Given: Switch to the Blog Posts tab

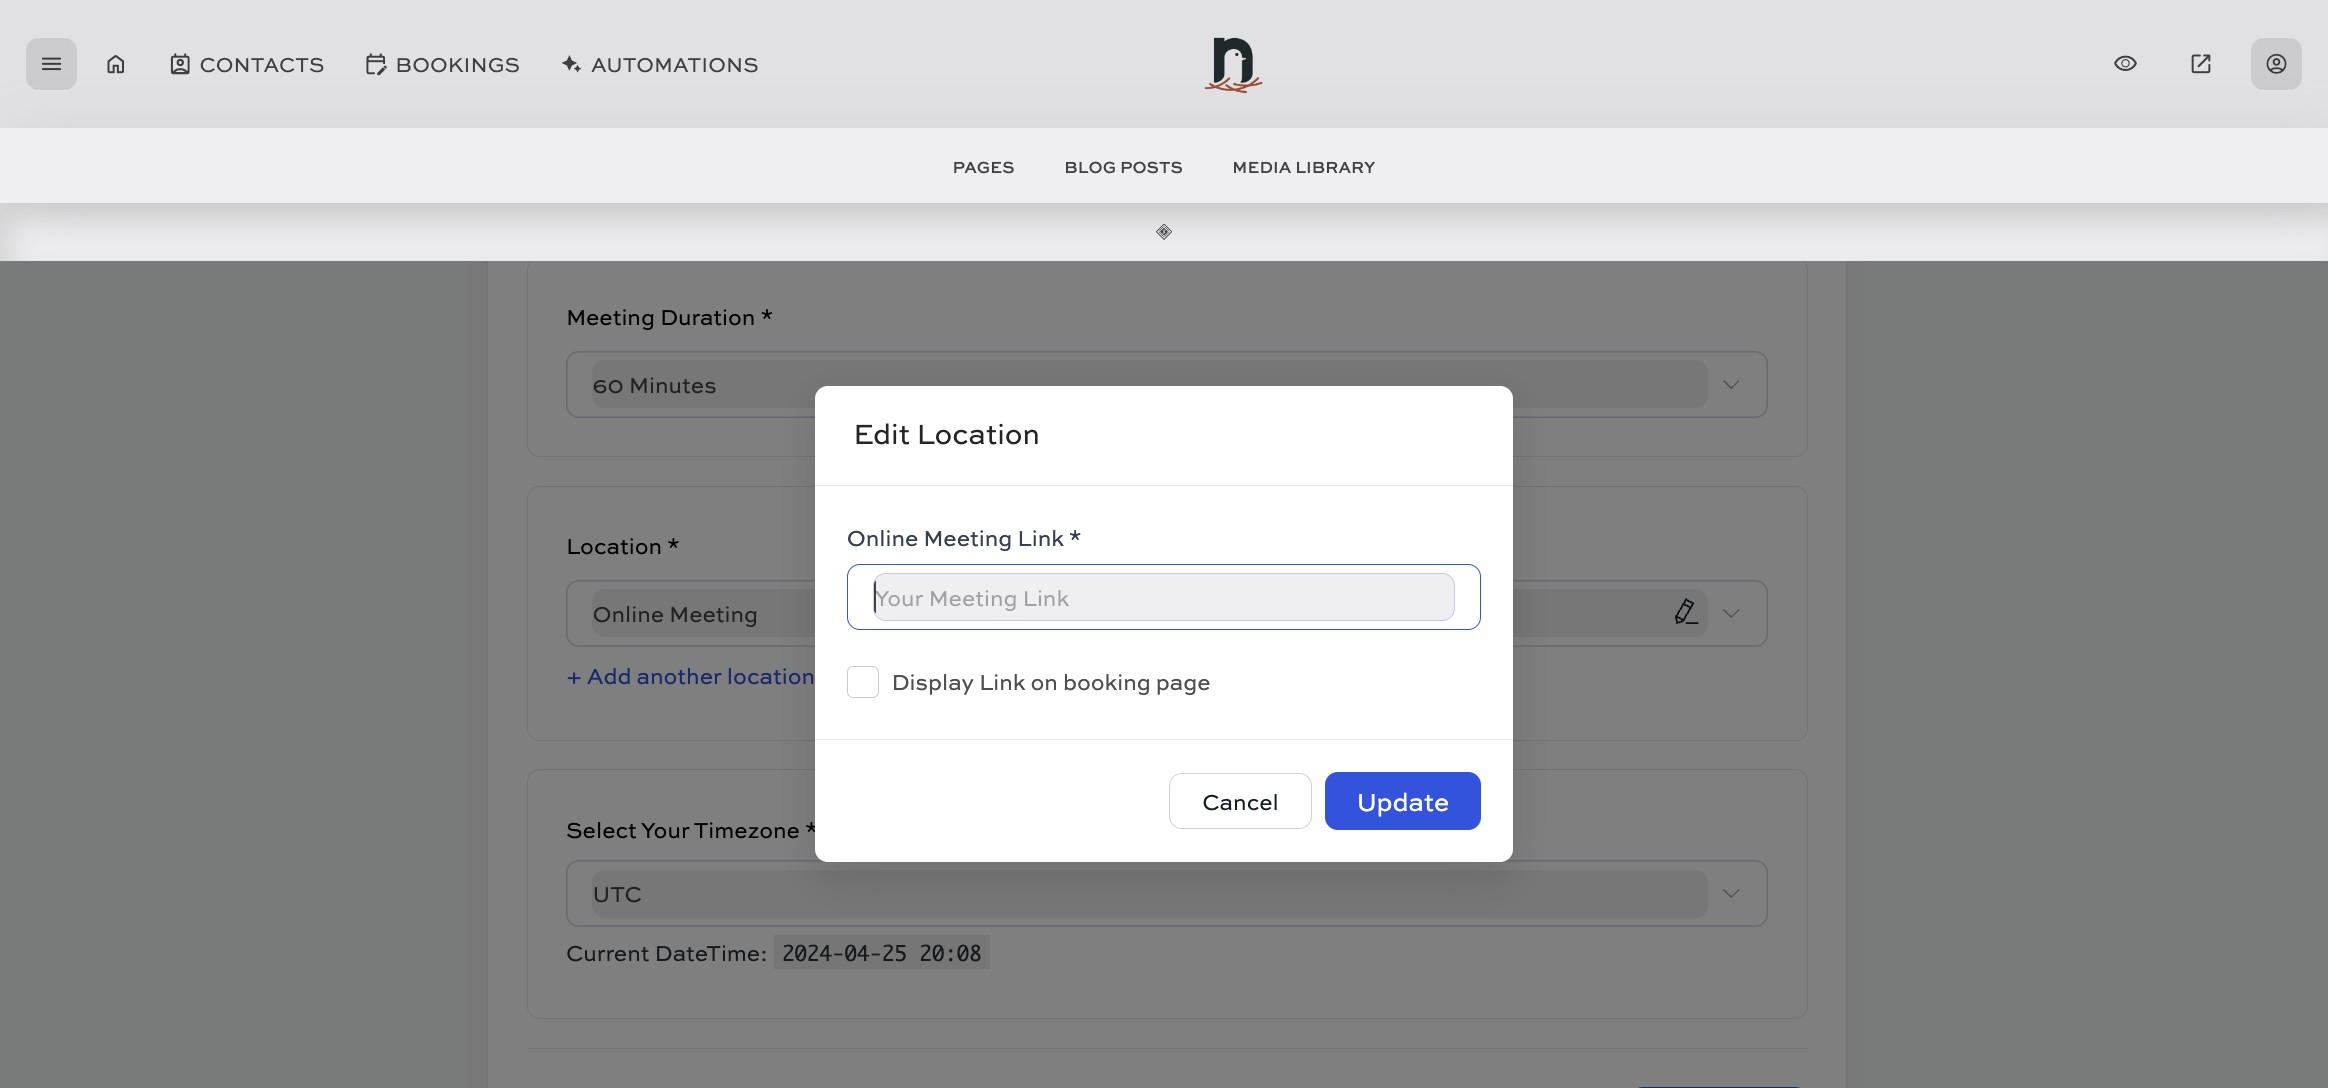Looking at the screenshot, I should [1122, 167].
